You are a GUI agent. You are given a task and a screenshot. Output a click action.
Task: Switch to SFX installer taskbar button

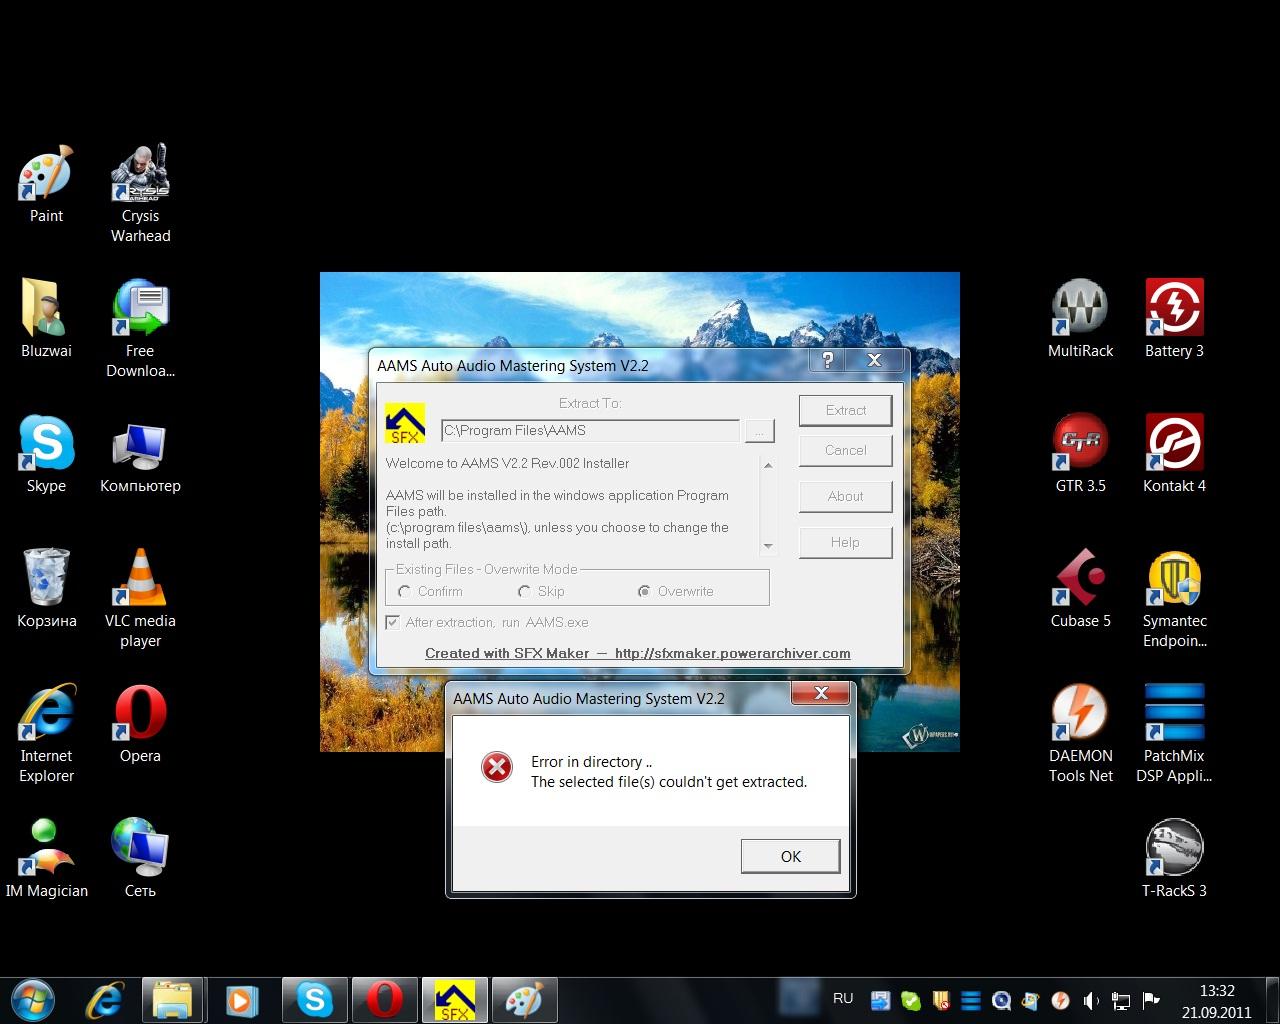coord(454,1000)
